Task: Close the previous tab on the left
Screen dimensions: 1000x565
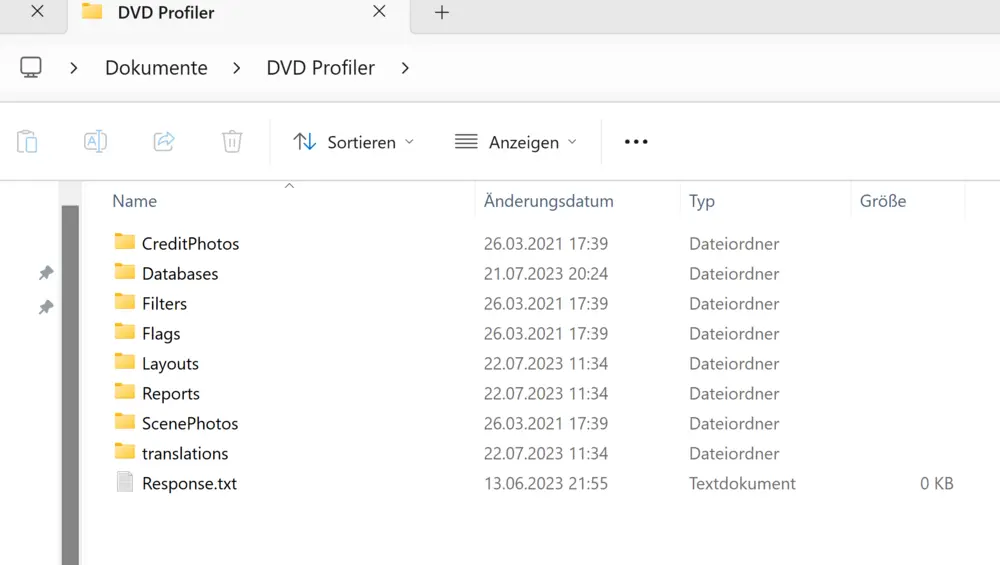Action: [x=38, y=11]
